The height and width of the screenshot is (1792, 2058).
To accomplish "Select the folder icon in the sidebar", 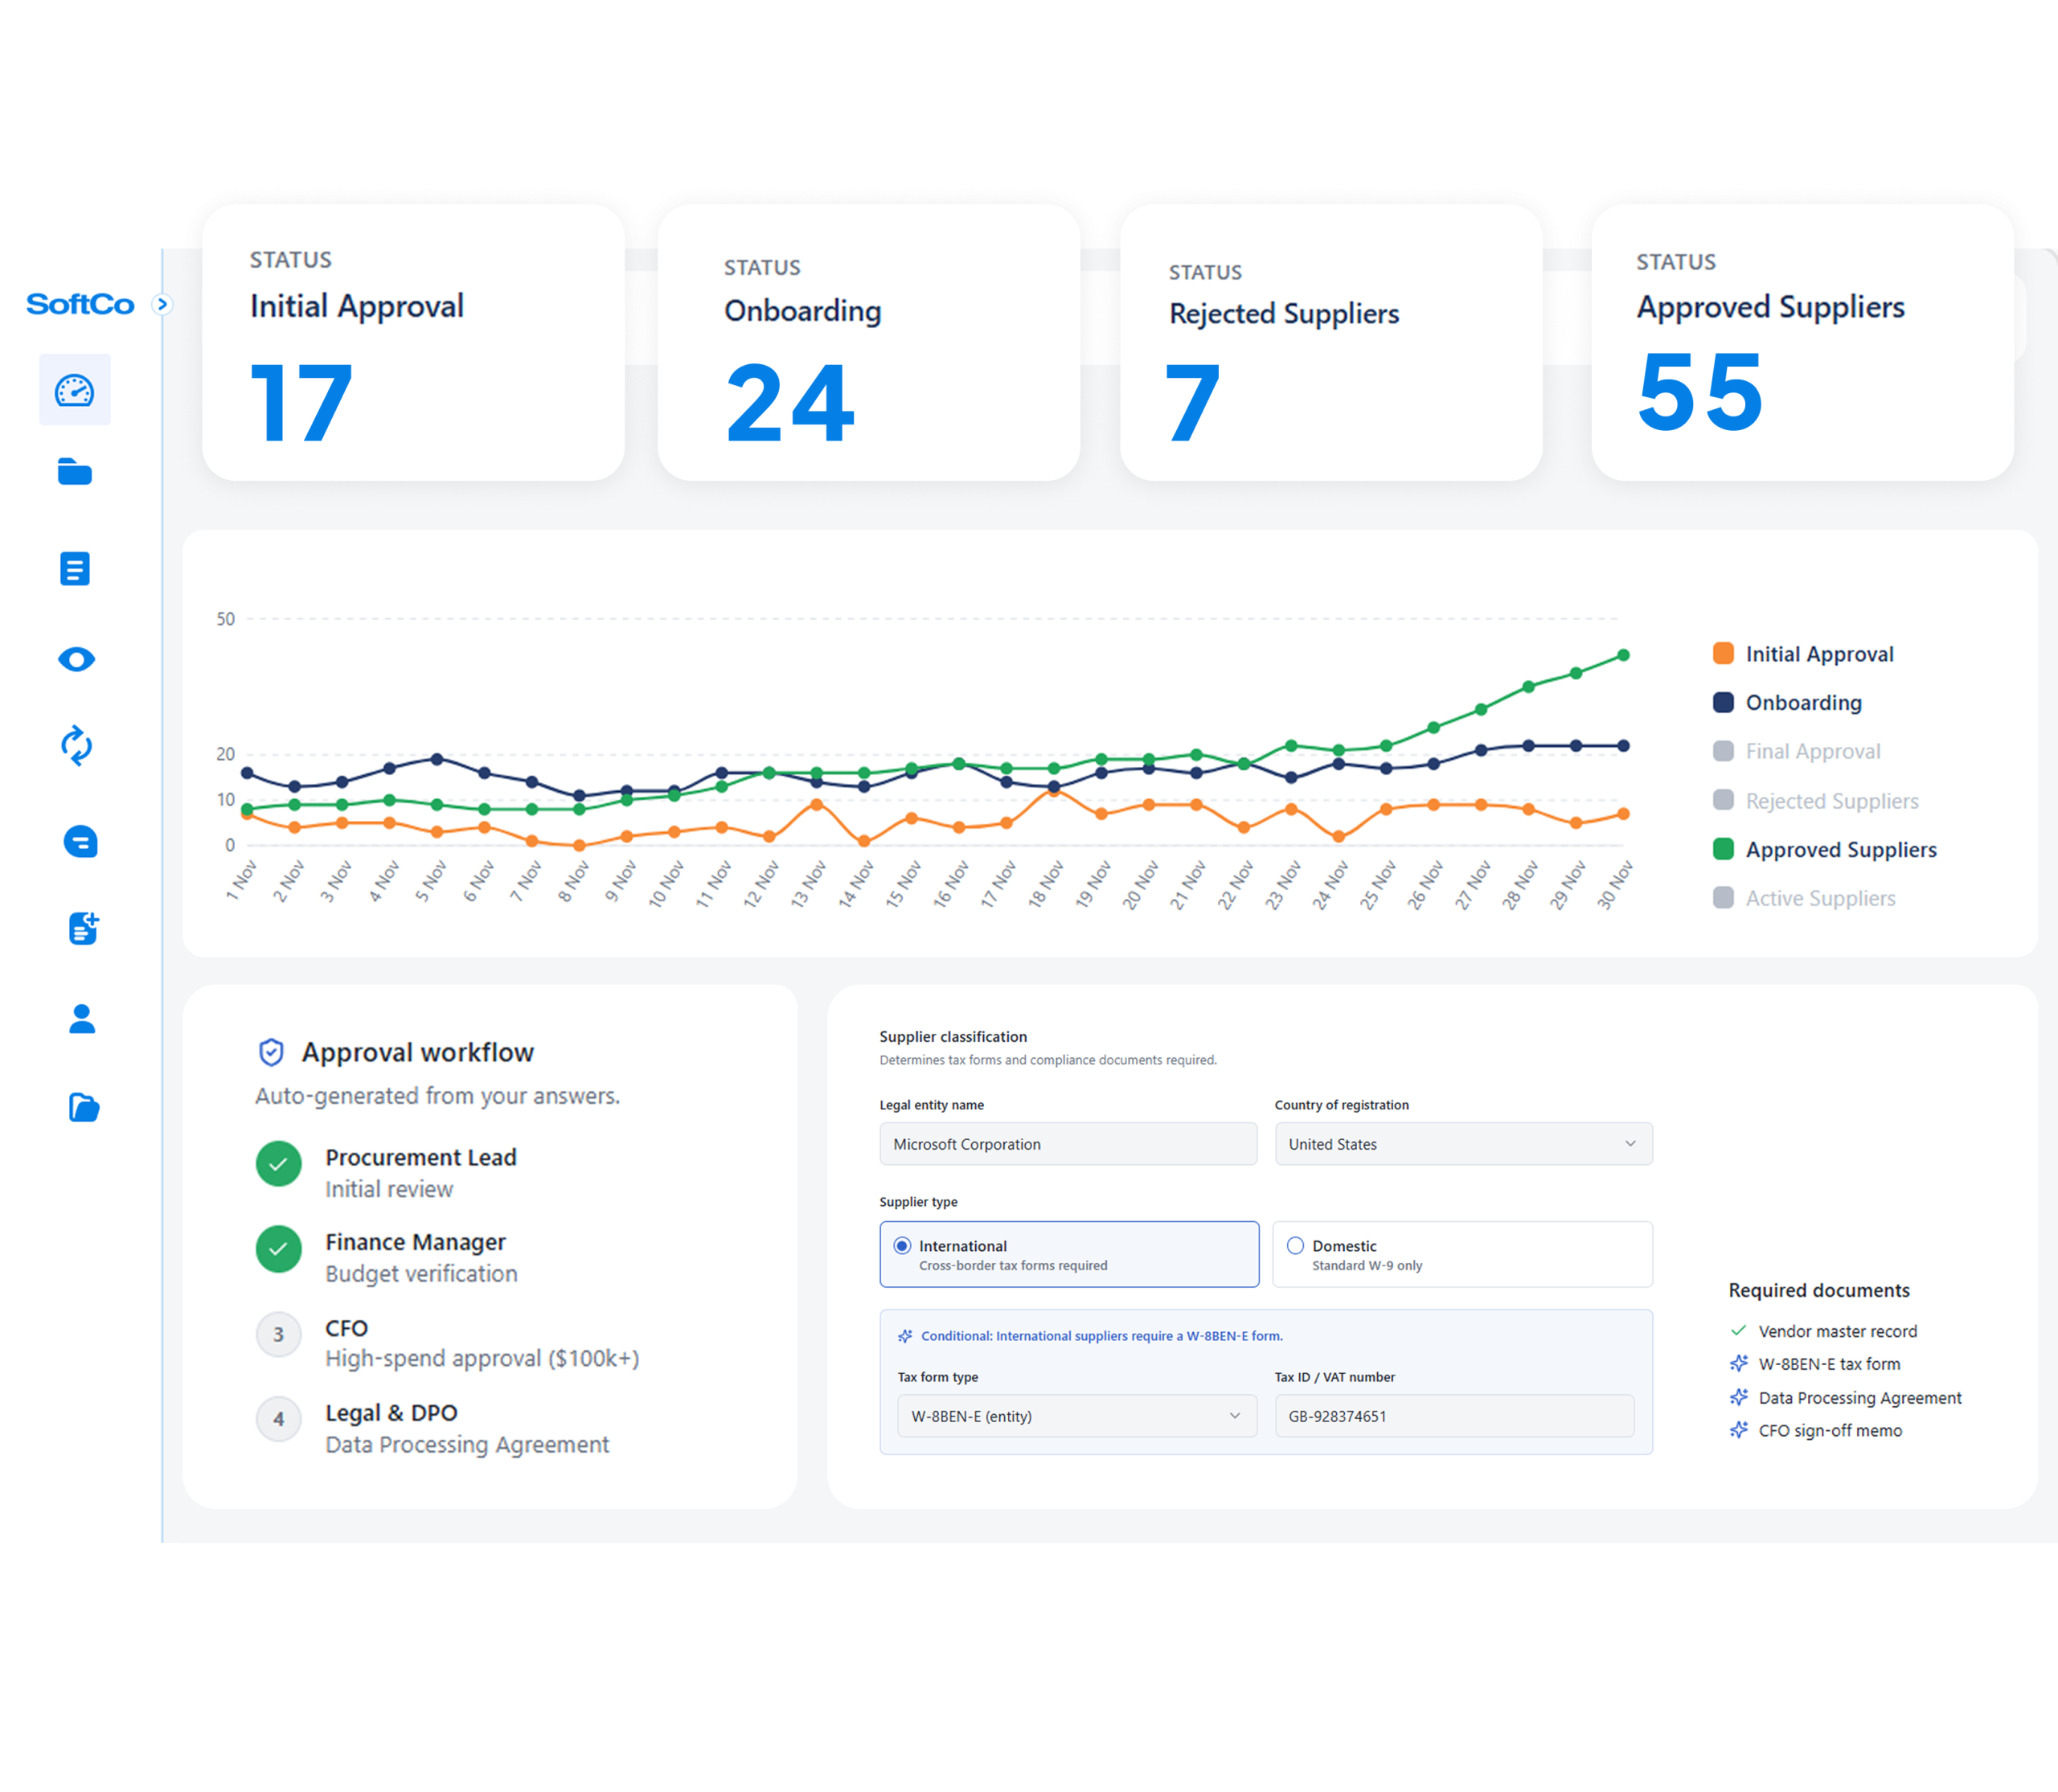I will 75,472.
